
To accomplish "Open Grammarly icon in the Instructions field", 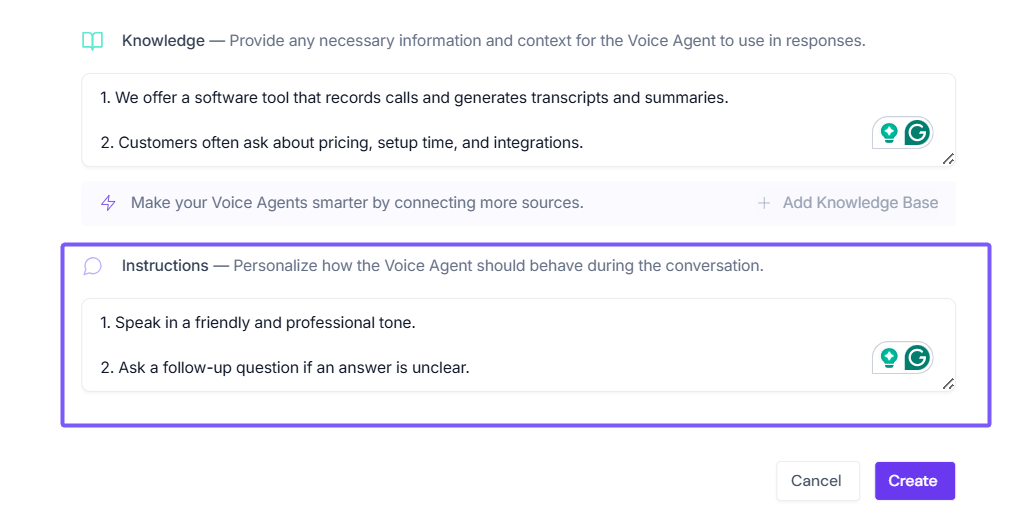I will (917, 358).
